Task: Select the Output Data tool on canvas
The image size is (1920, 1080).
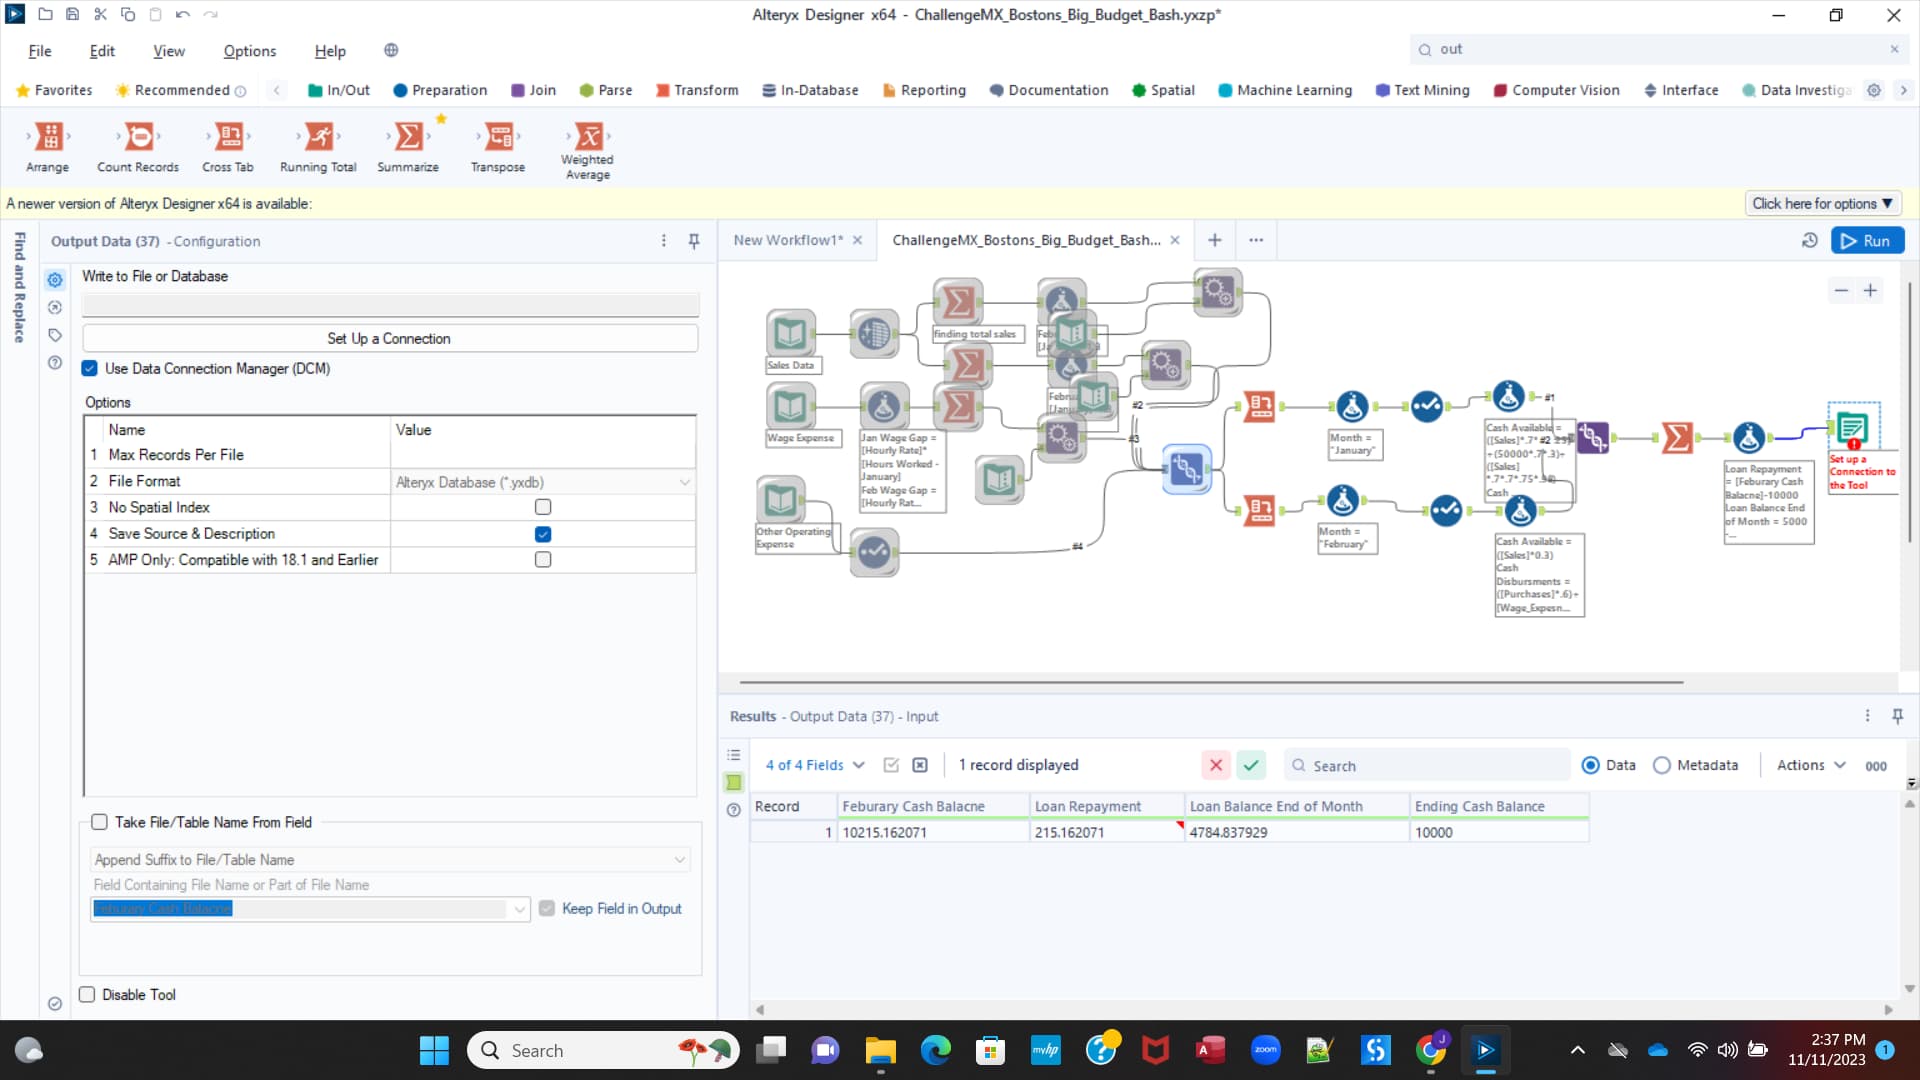Action: point(1852,428)
